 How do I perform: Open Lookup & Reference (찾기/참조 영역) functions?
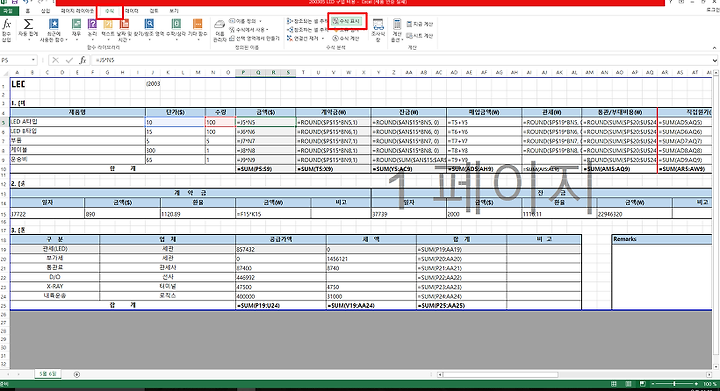click(149, 30)
